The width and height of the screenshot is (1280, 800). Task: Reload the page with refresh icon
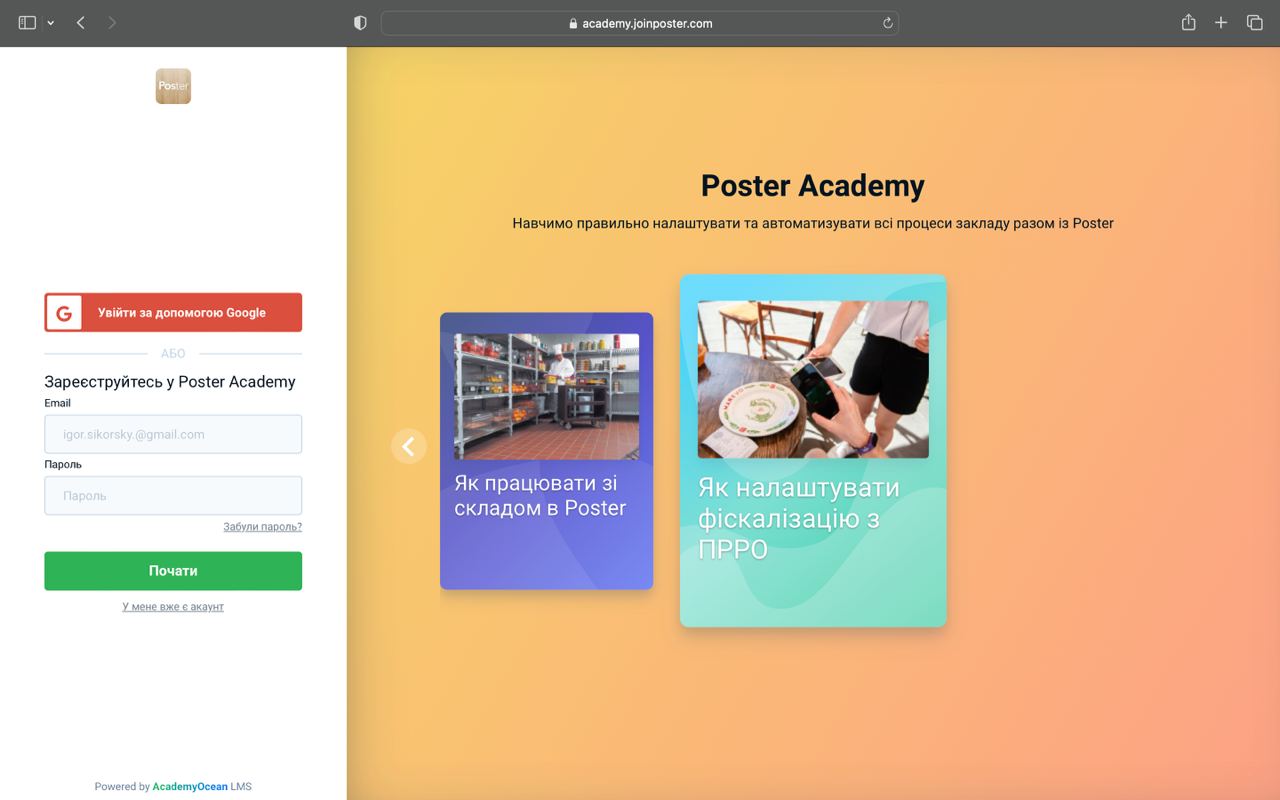887,23
